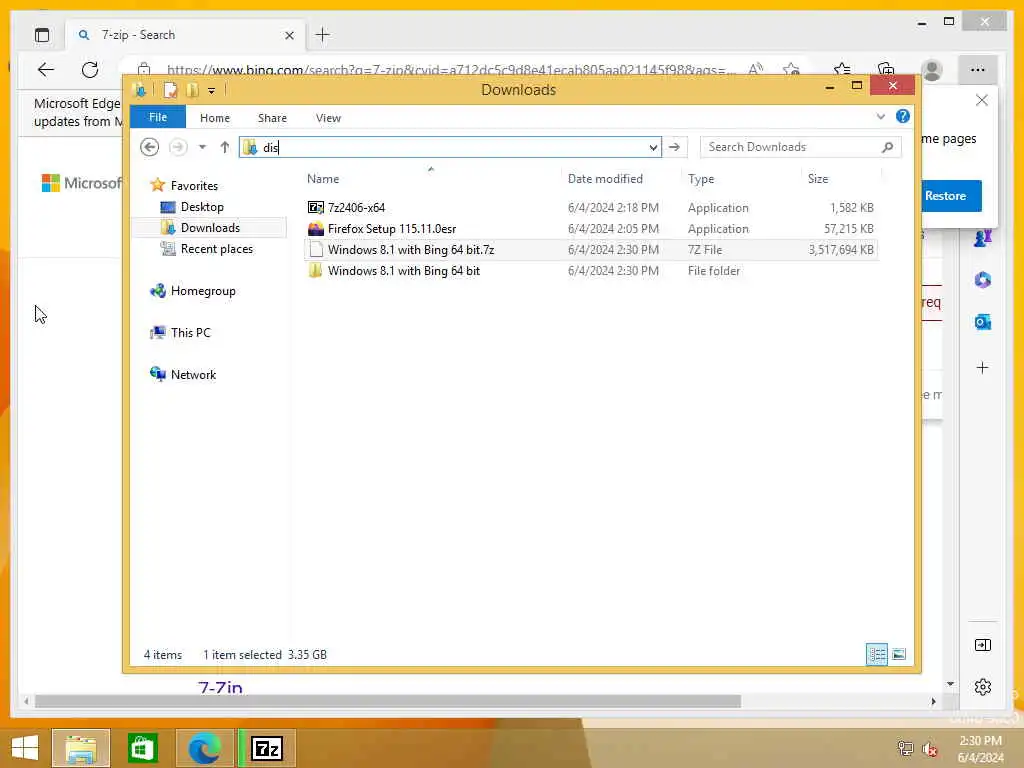Image resolution: width=1024 pixels, height=768 pixels.
Task: Expand the ribbon with the chevron
Action: [x=880, y=117]
